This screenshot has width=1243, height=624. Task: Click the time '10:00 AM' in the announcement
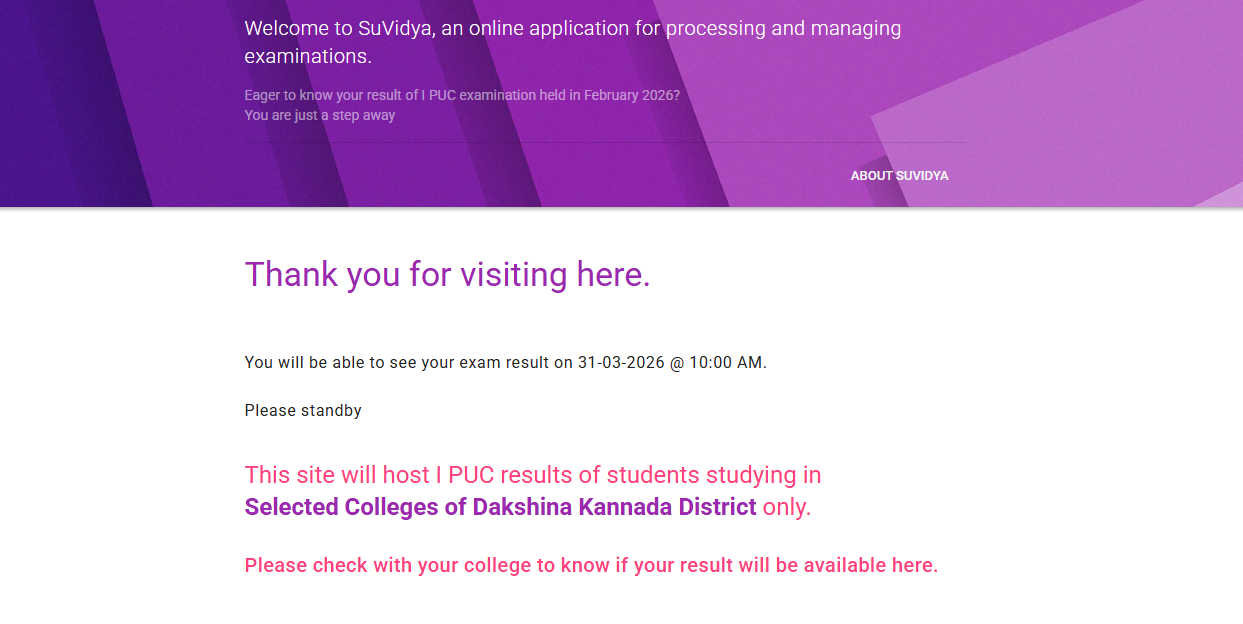pos(727,362)
